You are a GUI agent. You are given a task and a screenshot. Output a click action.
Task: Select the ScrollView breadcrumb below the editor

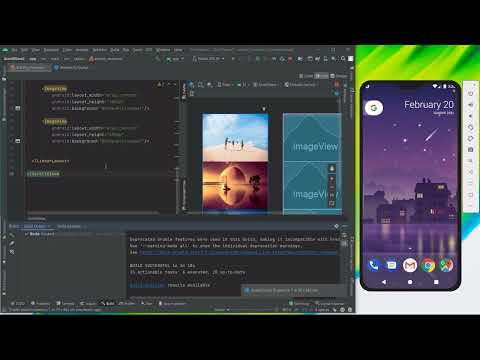click(x=37, y=218)
